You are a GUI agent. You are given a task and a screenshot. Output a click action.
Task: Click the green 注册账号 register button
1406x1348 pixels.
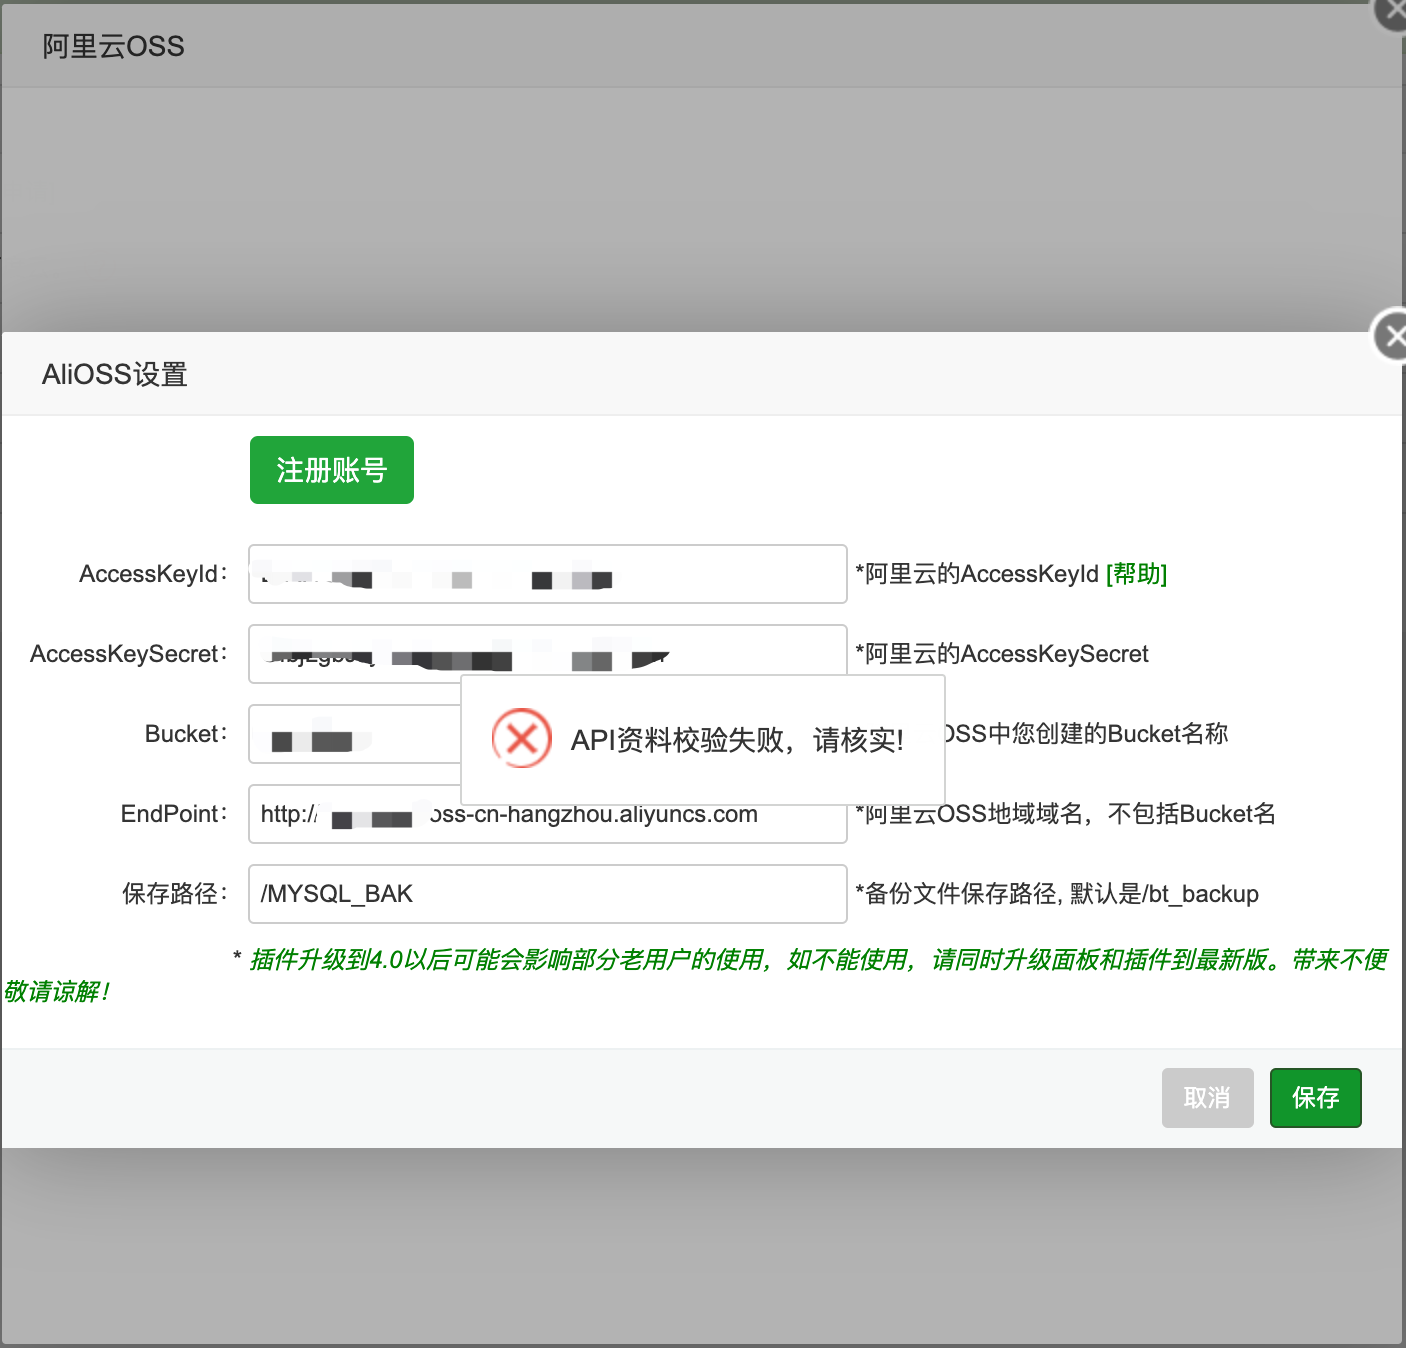(x=331, y=470)
